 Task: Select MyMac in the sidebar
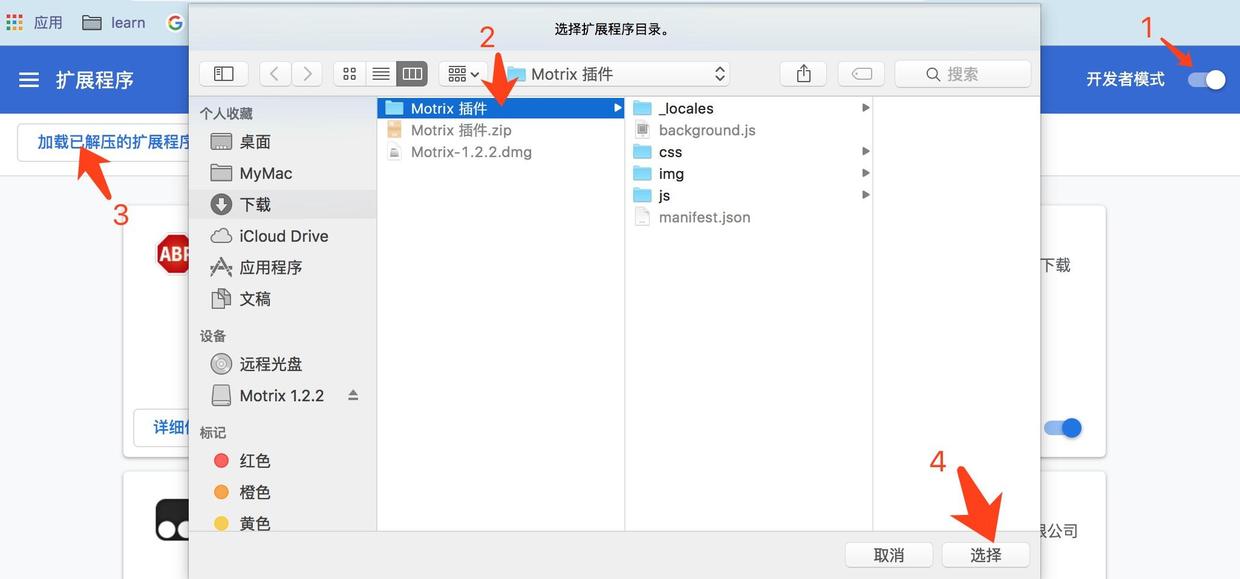point(283,173)
